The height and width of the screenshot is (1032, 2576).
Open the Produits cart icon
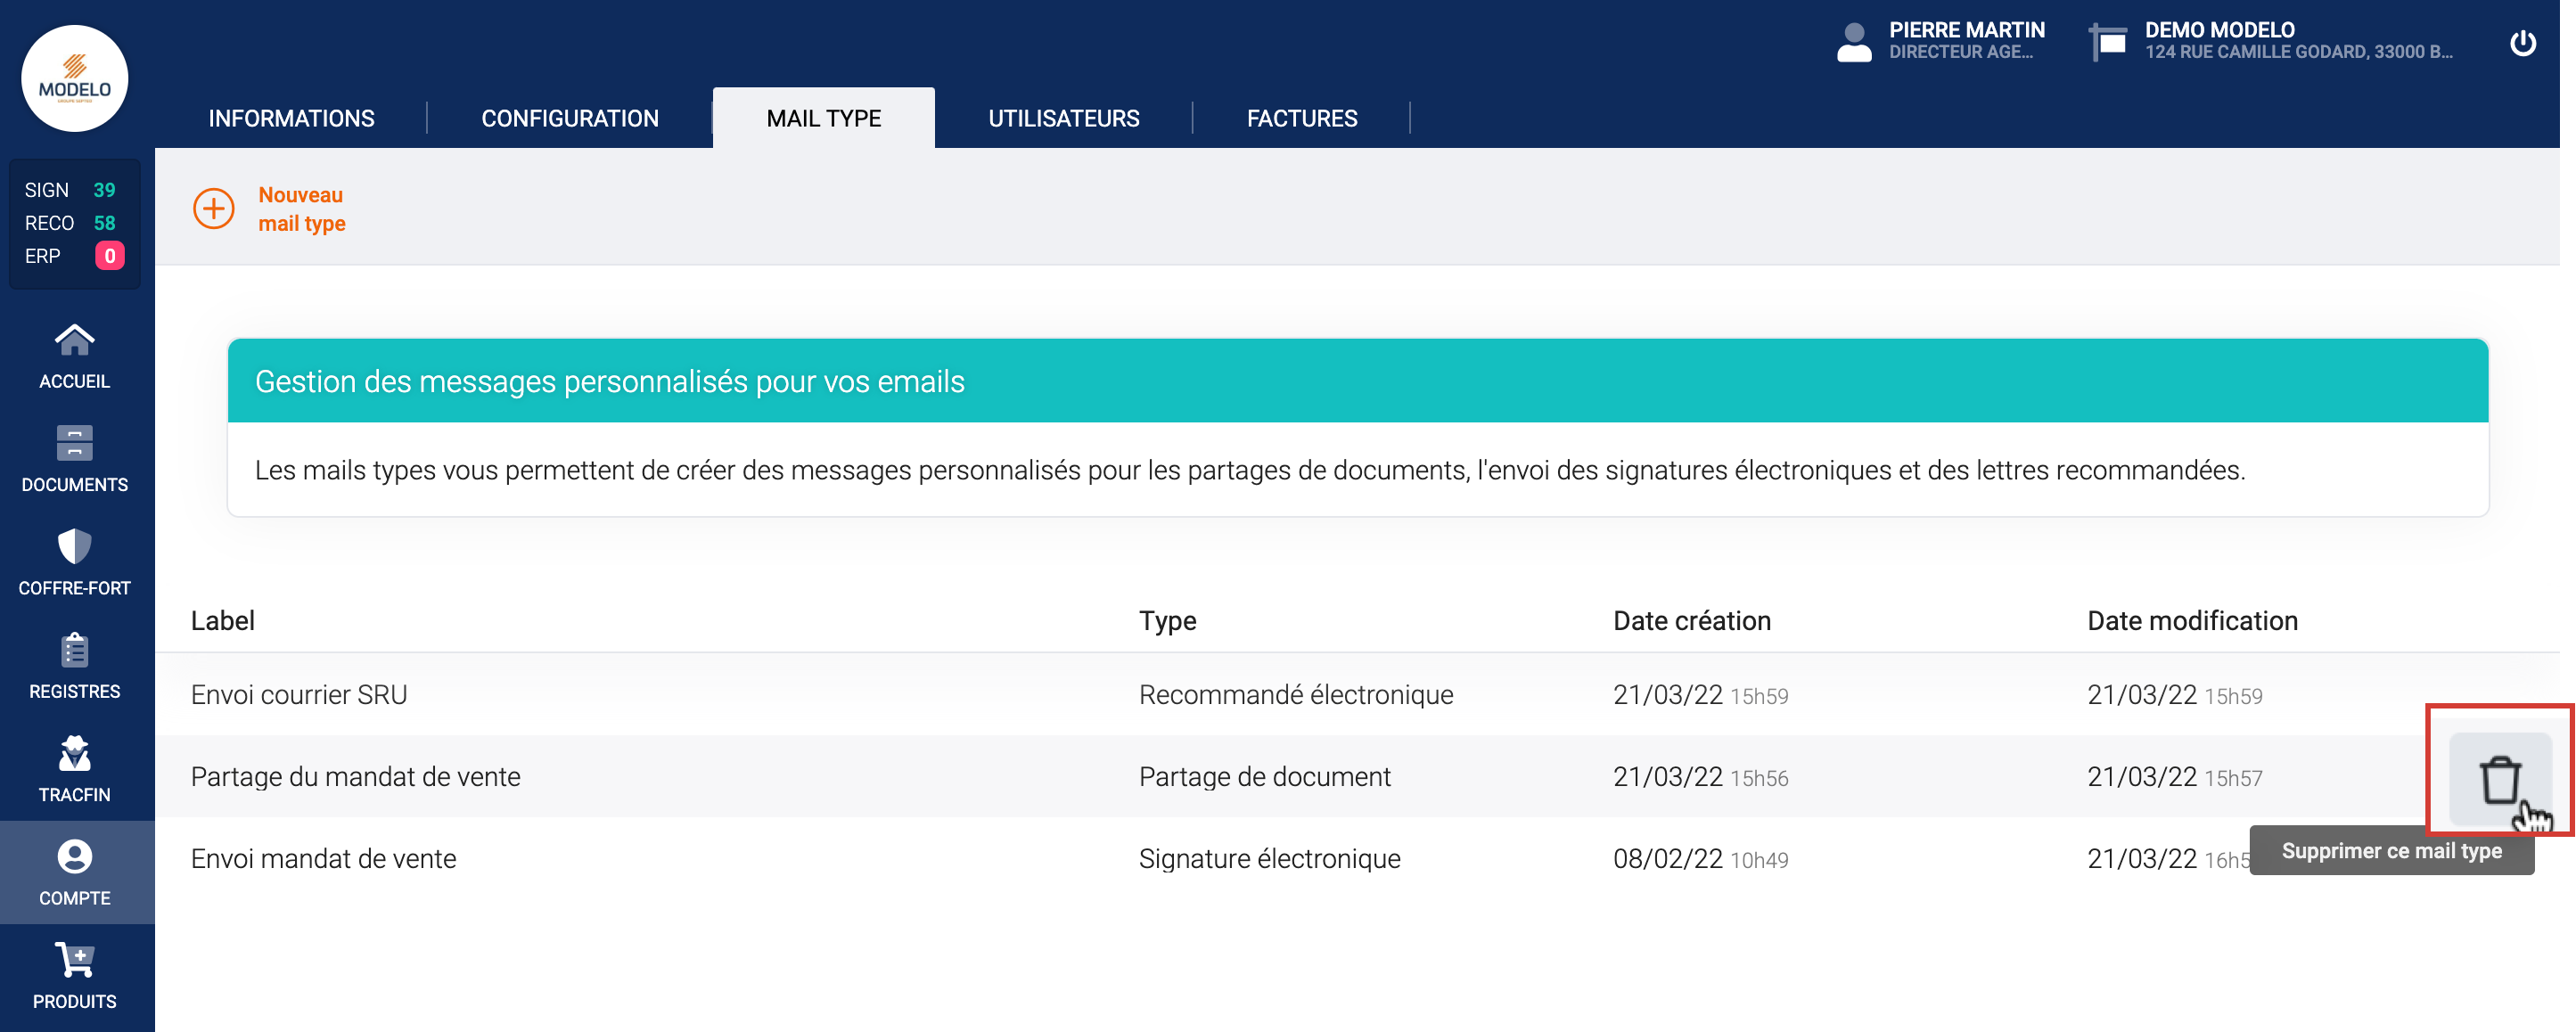tap(74, 961)
